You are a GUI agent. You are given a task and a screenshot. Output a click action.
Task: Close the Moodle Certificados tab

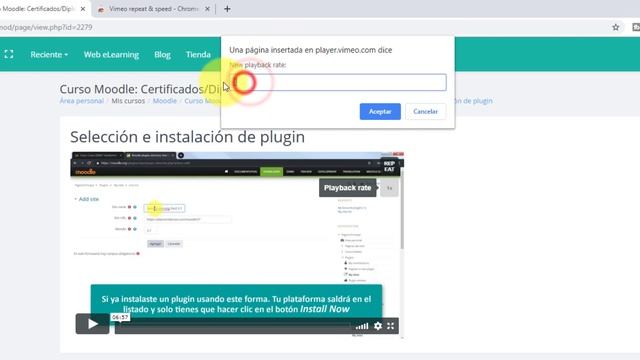click(x=83, y=9)
